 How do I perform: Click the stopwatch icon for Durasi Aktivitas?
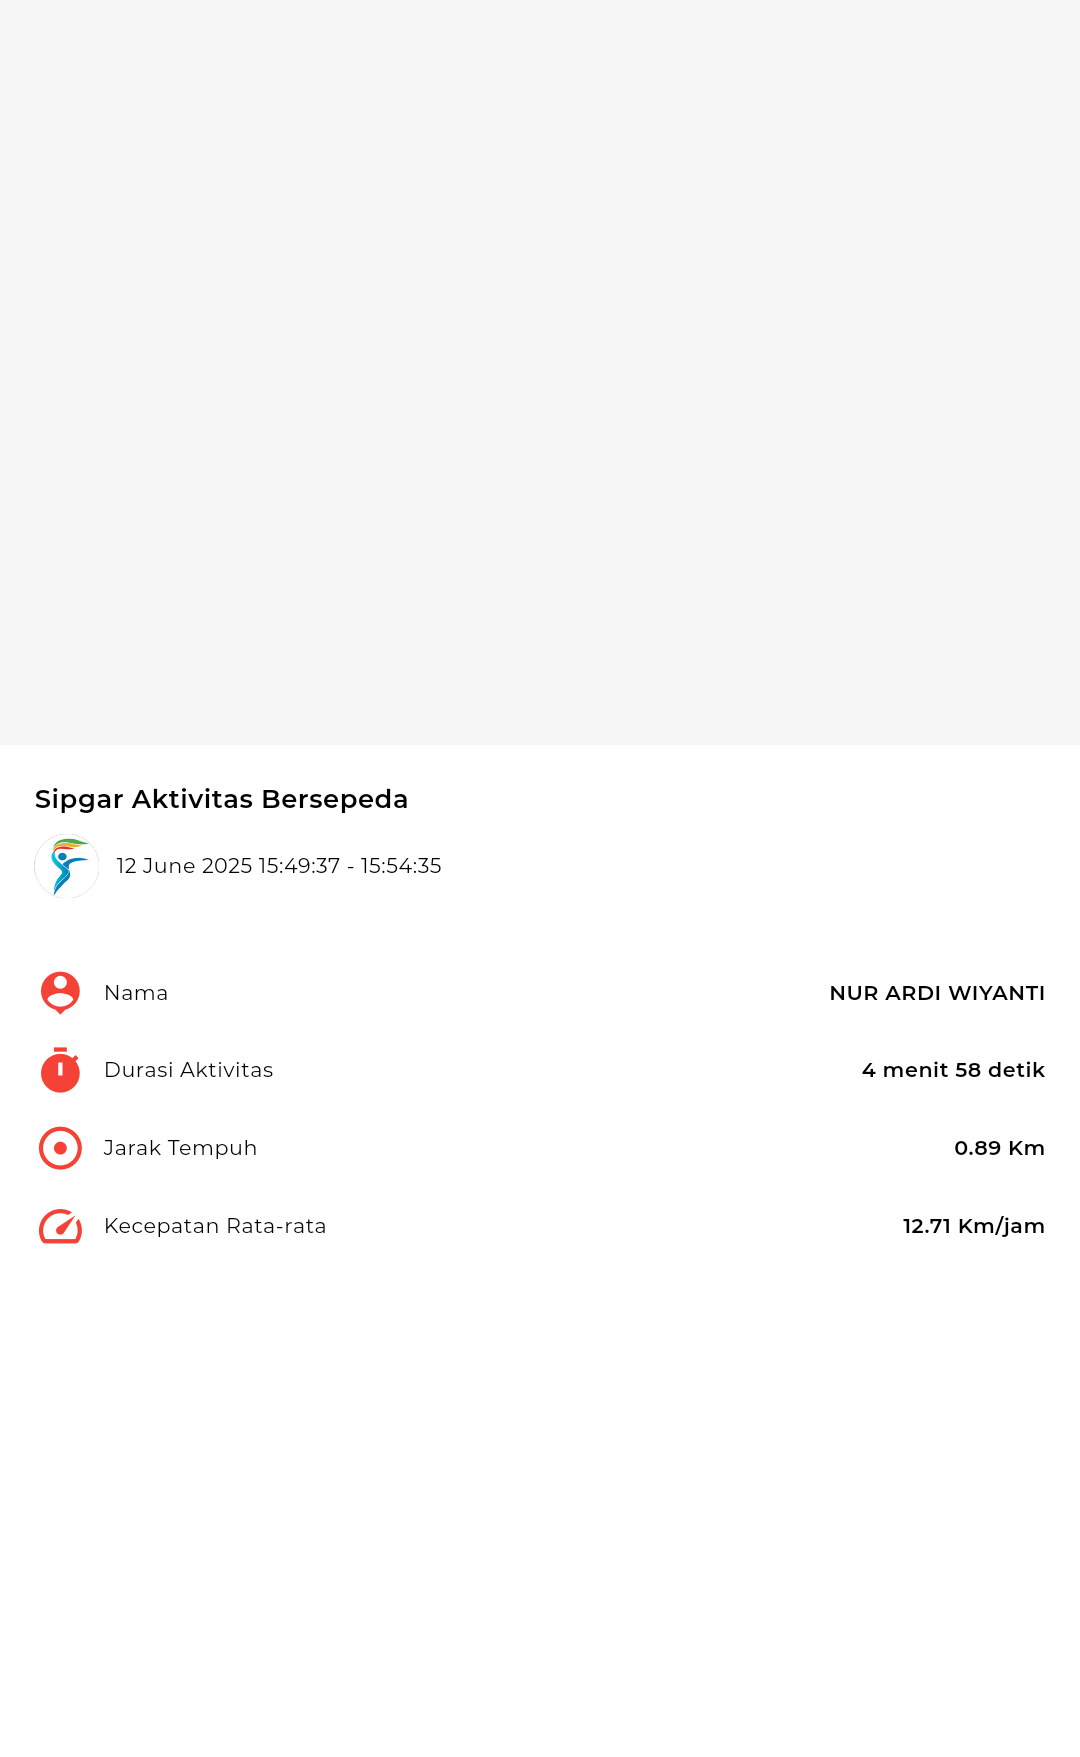point(60,1070)
